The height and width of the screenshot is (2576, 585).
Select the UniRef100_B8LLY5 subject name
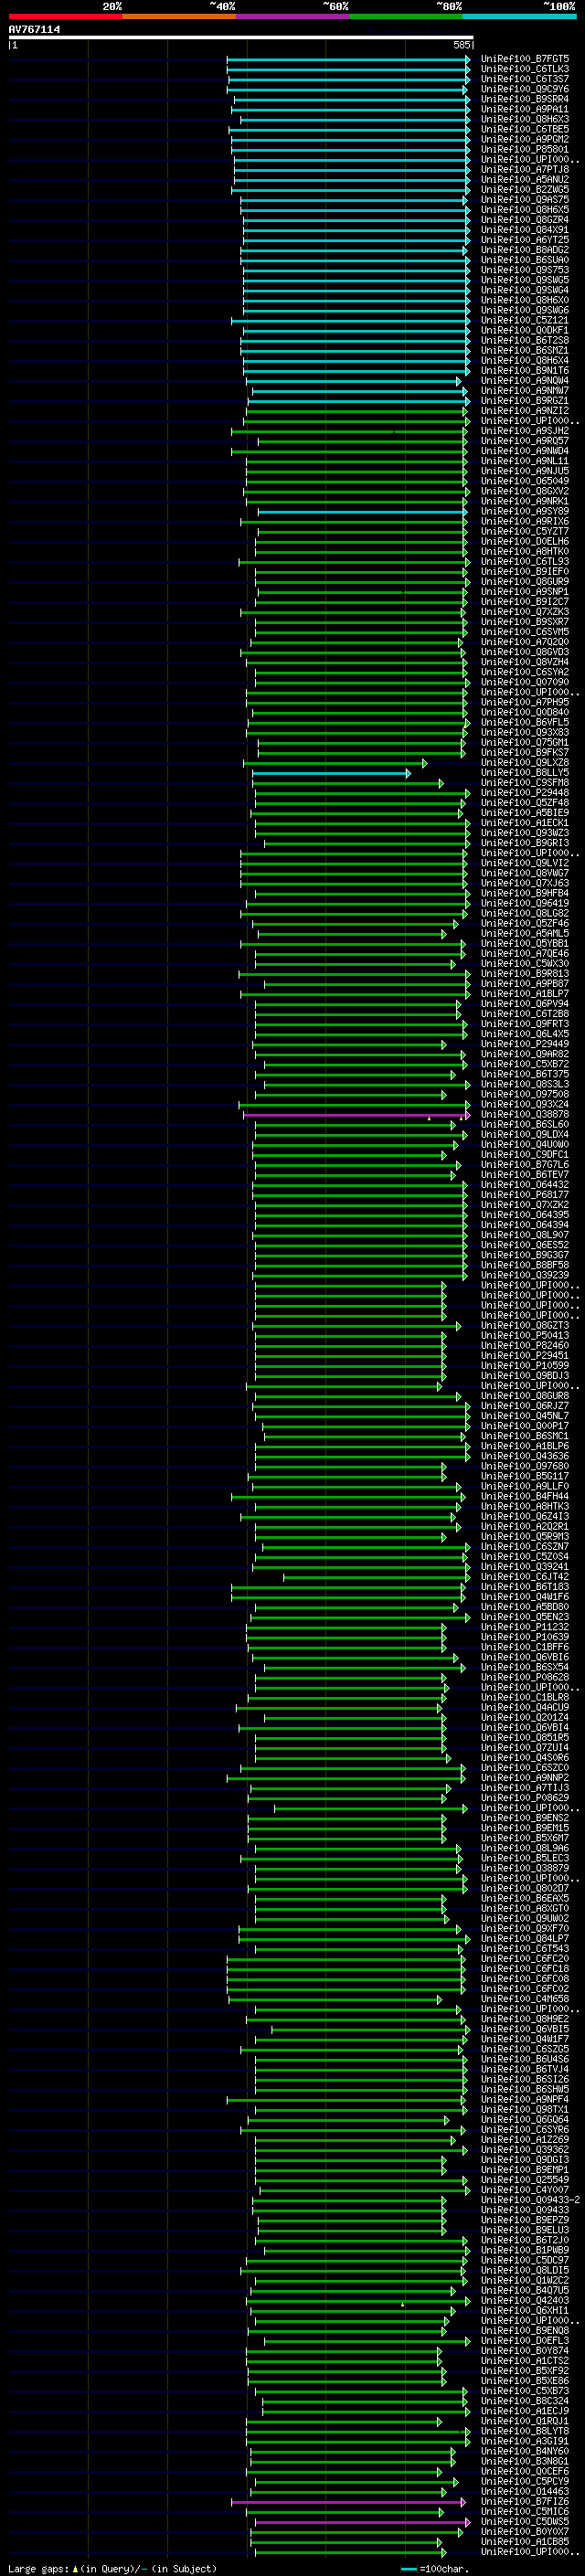(525, 773)
